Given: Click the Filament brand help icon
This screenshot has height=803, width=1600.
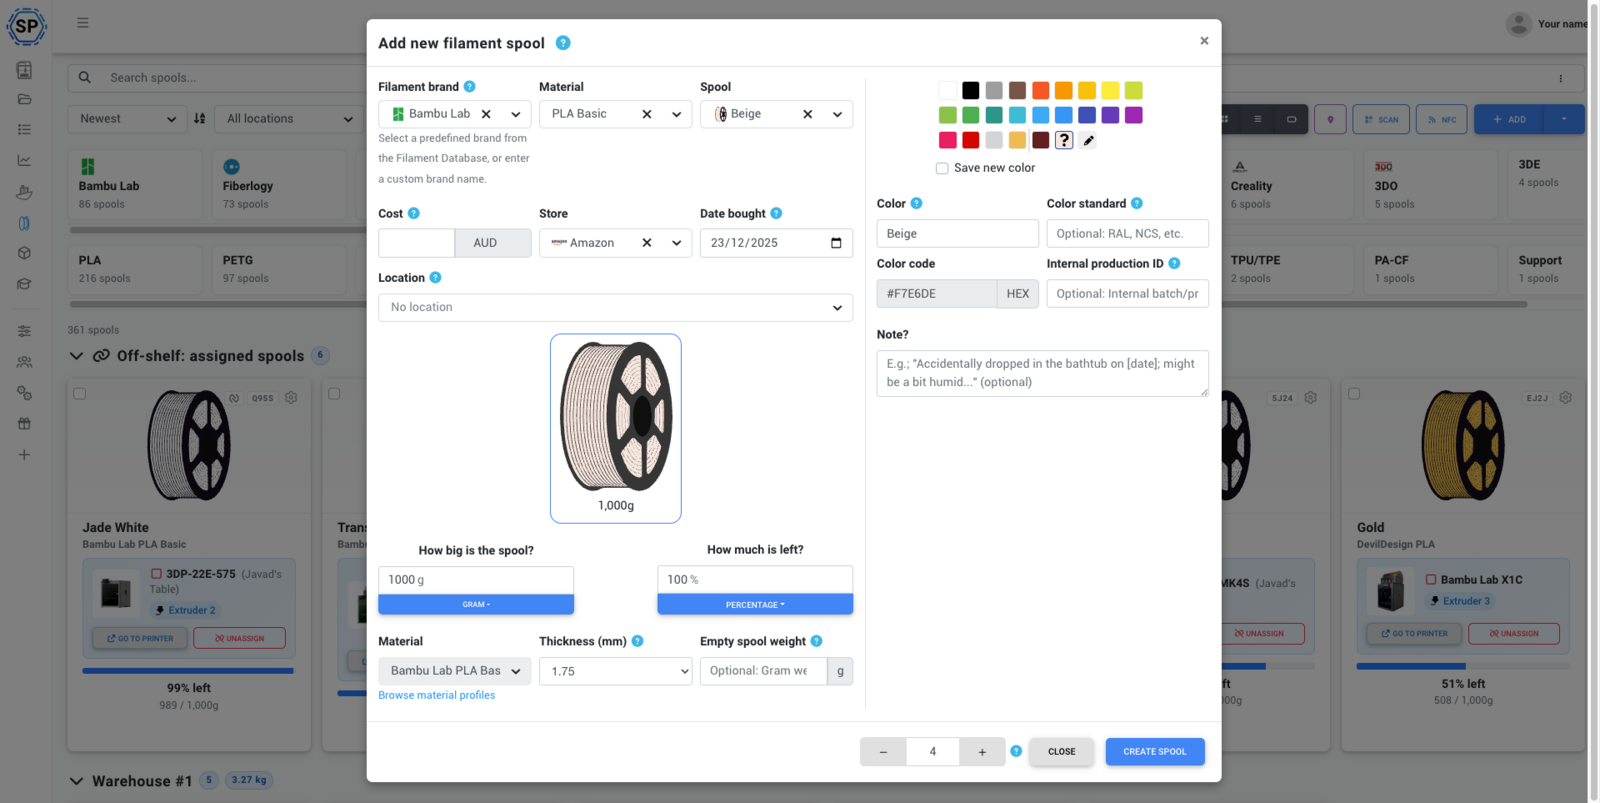Looking at the screenshot, I should coord(470,87).
